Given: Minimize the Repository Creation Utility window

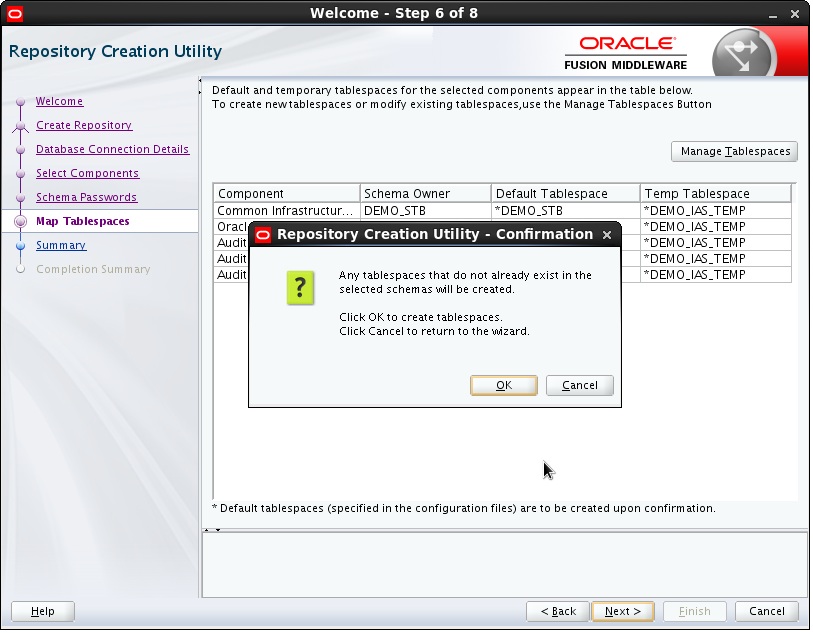Looking at the screenshot, I should [x=774, y=15].
